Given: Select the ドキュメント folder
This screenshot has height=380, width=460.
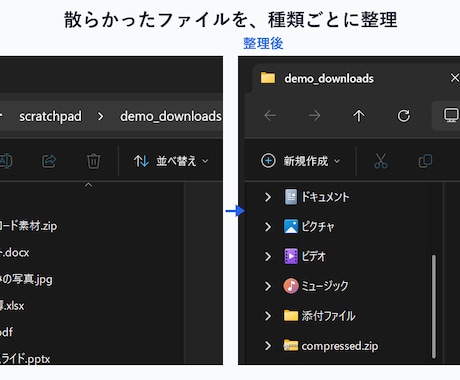Looking at the screenshot, I should tap(325, 197).
